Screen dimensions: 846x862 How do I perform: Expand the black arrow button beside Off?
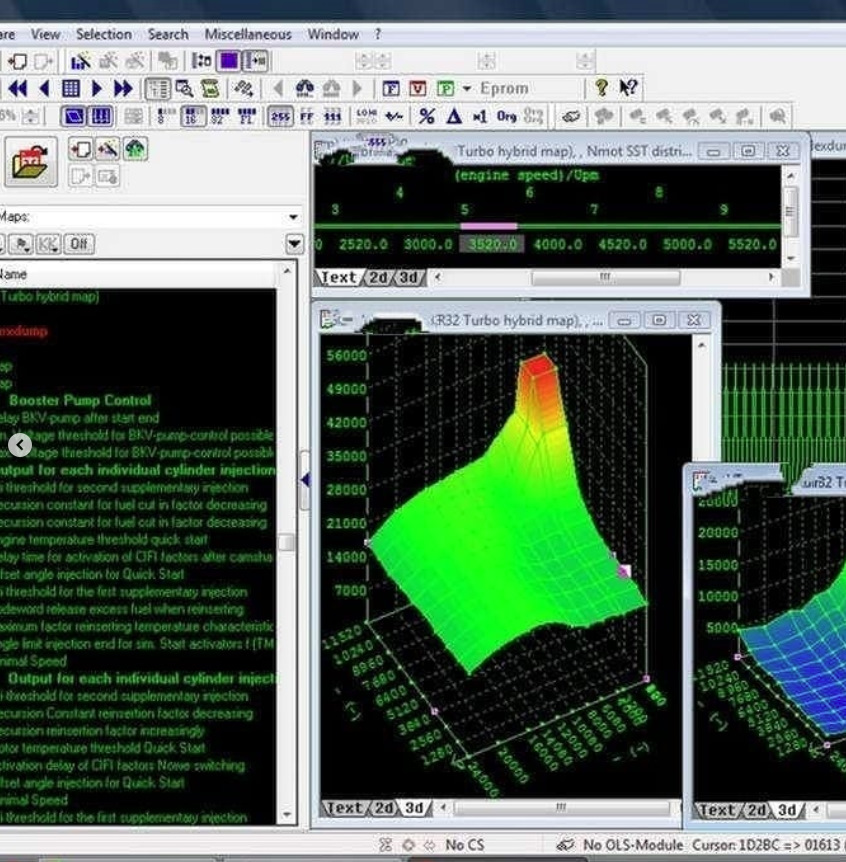(294, 244)
